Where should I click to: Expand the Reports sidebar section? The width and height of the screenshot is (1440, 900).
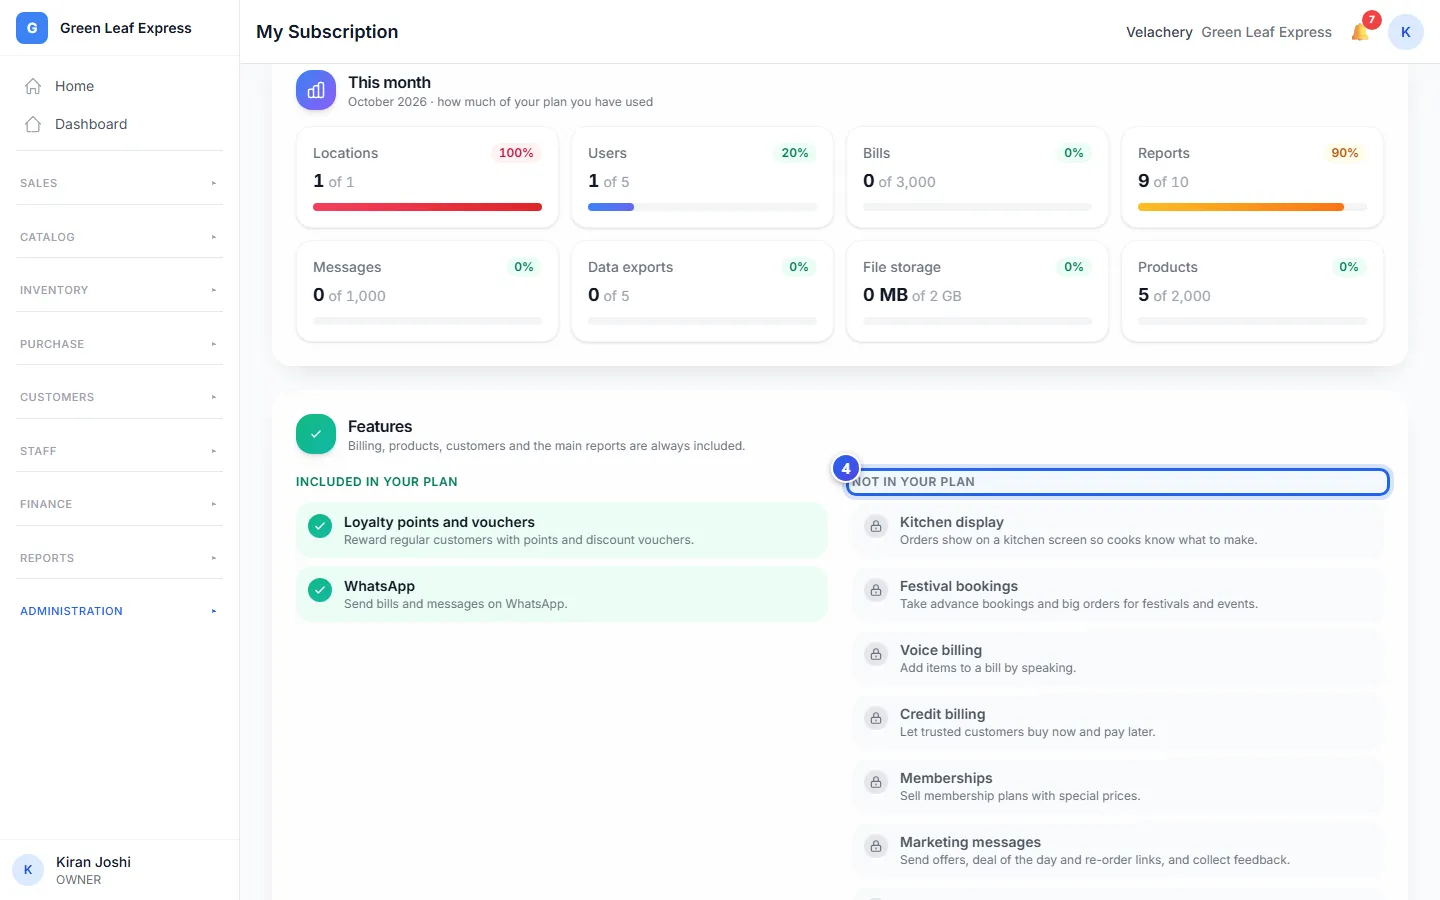click(119, 558)
